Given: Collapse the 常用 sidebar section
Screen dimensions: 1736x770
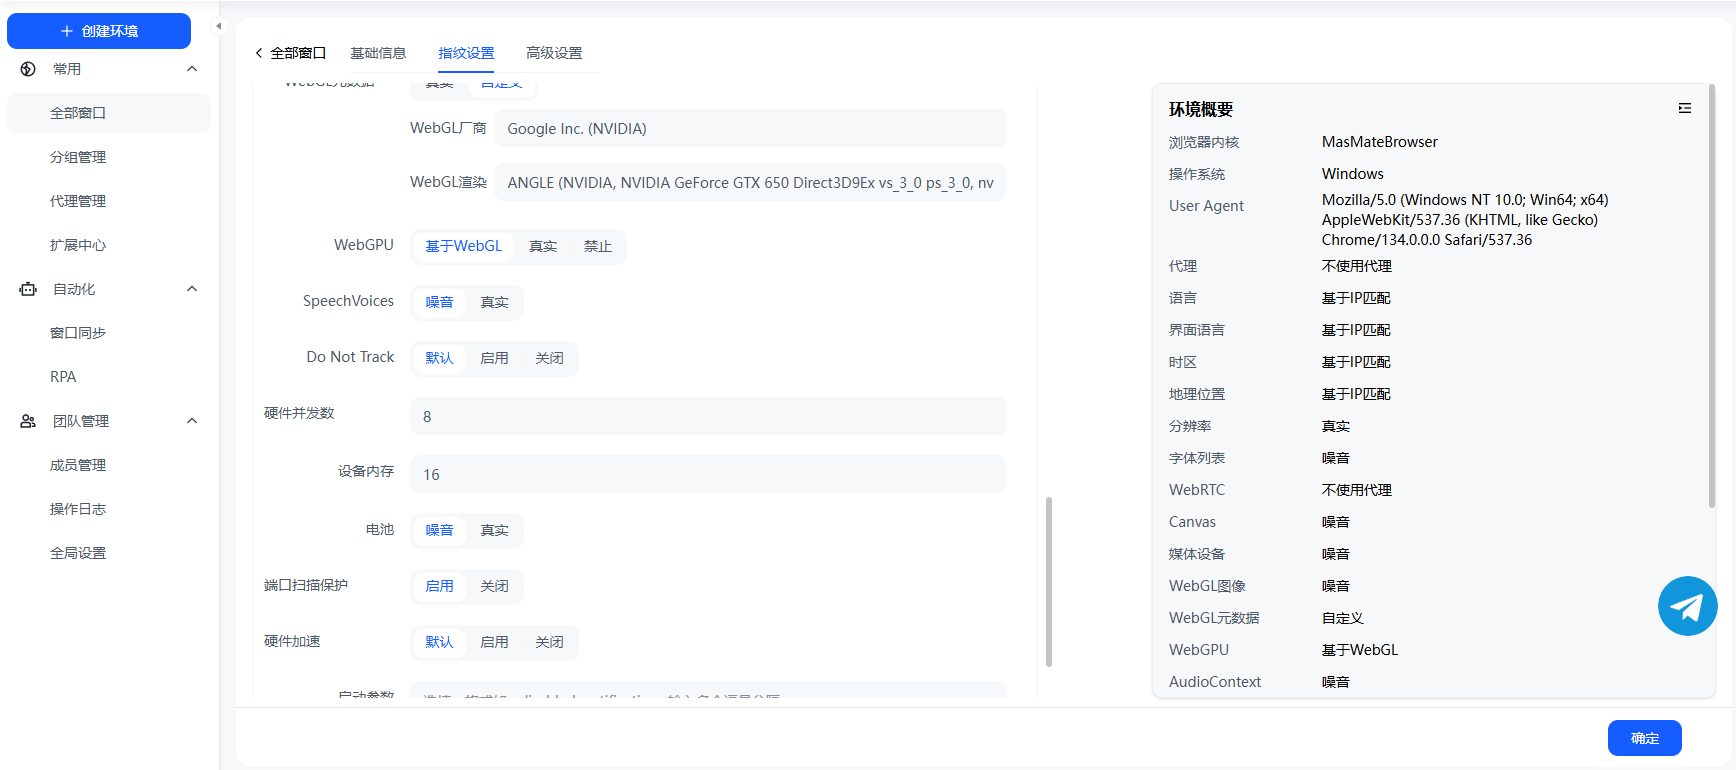Looking at the screenshot, I should [192, 69].
